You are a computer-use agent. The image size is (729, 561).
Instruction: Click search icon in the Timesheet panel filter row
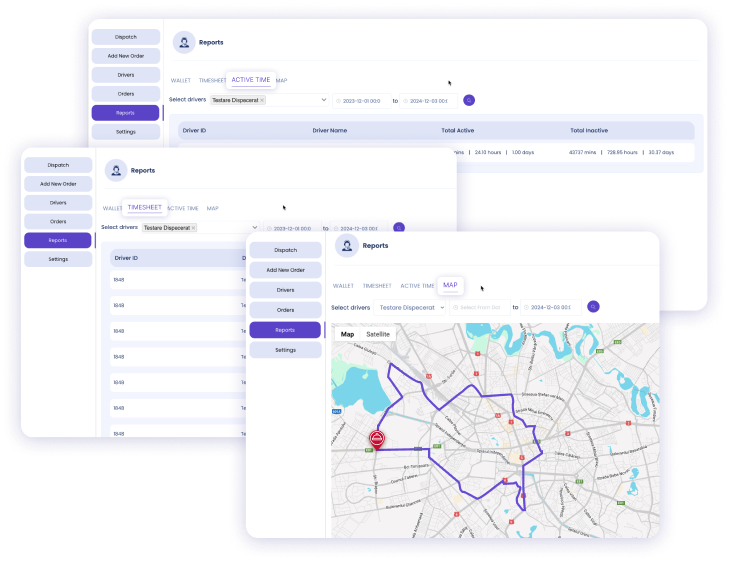tap(399, 228)
